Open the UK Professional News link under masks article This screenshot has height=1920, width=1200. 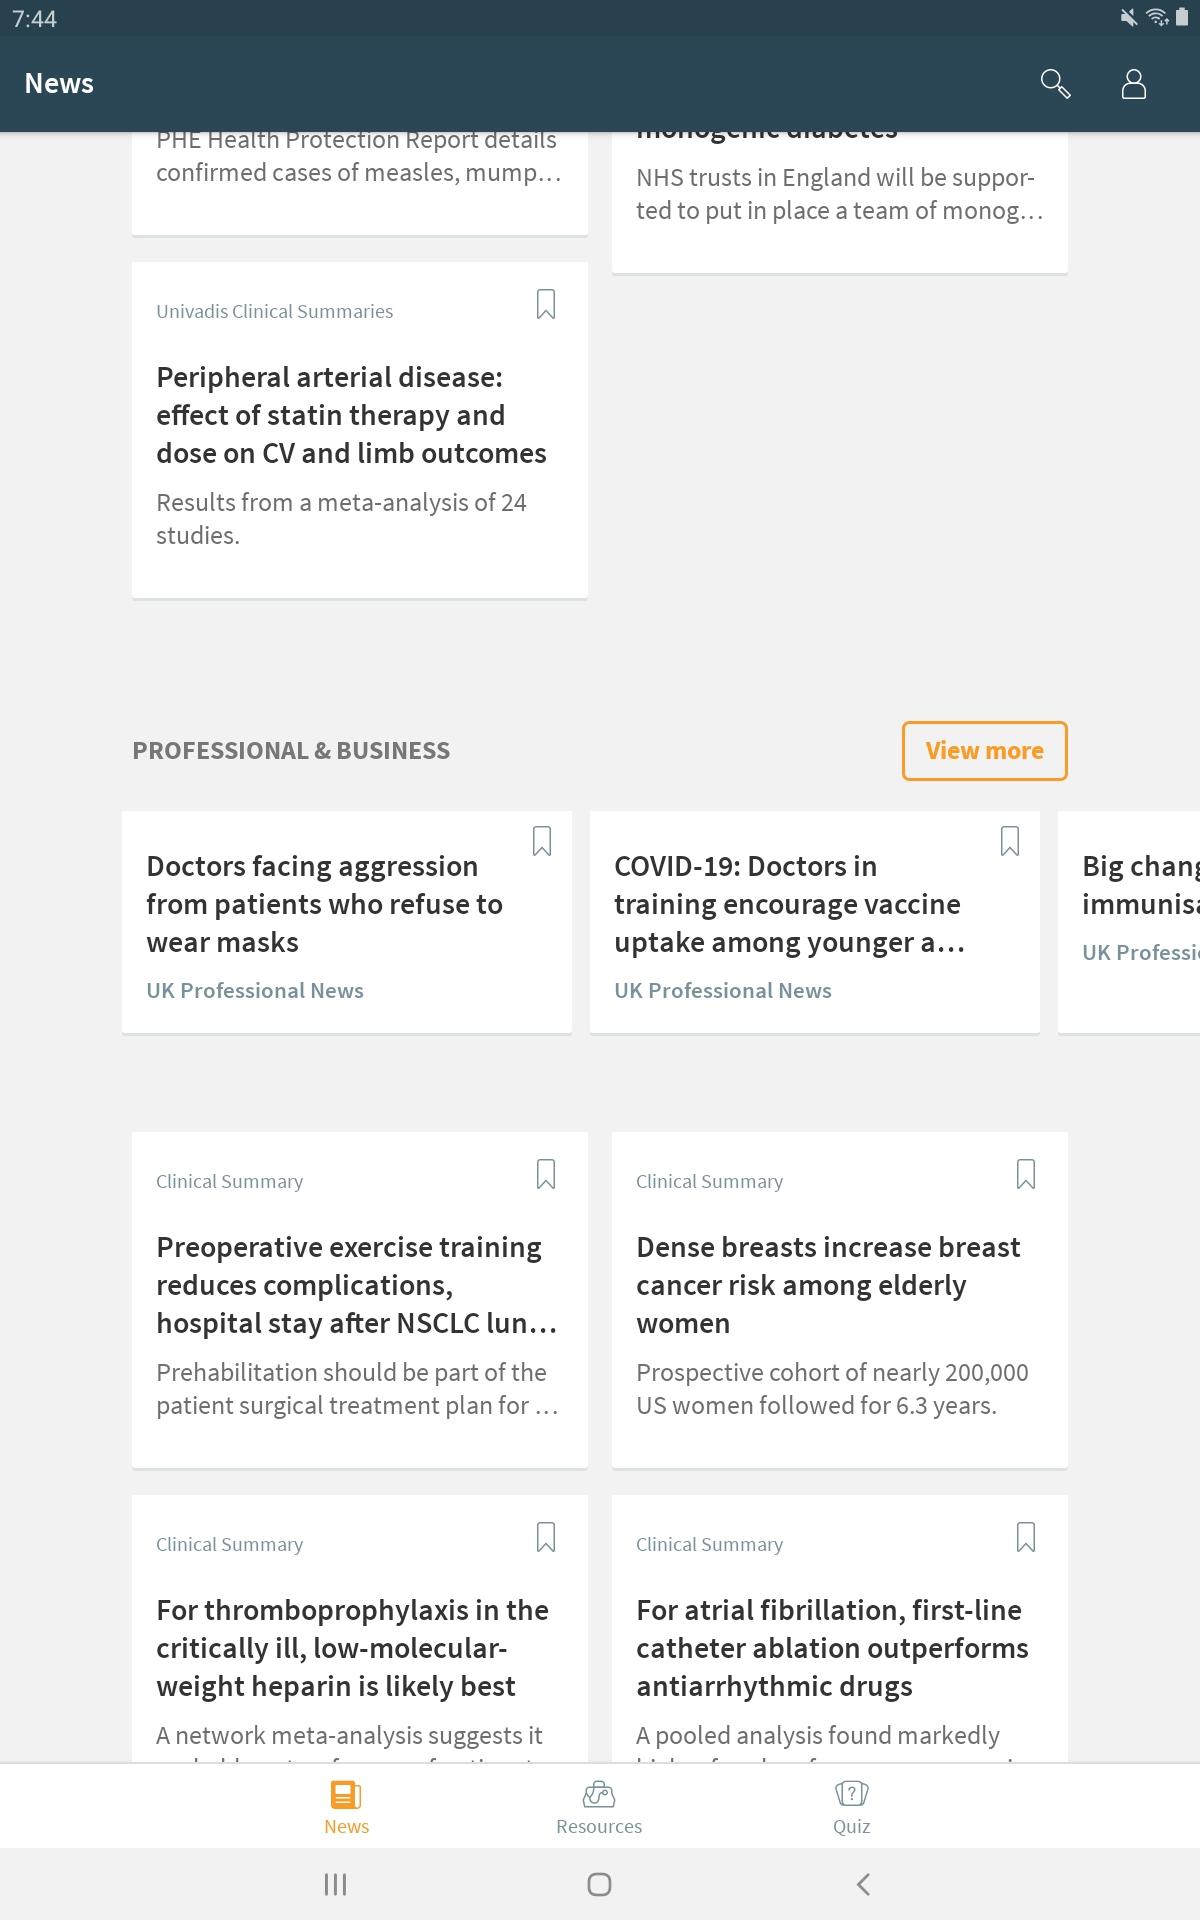click(255, 990)
